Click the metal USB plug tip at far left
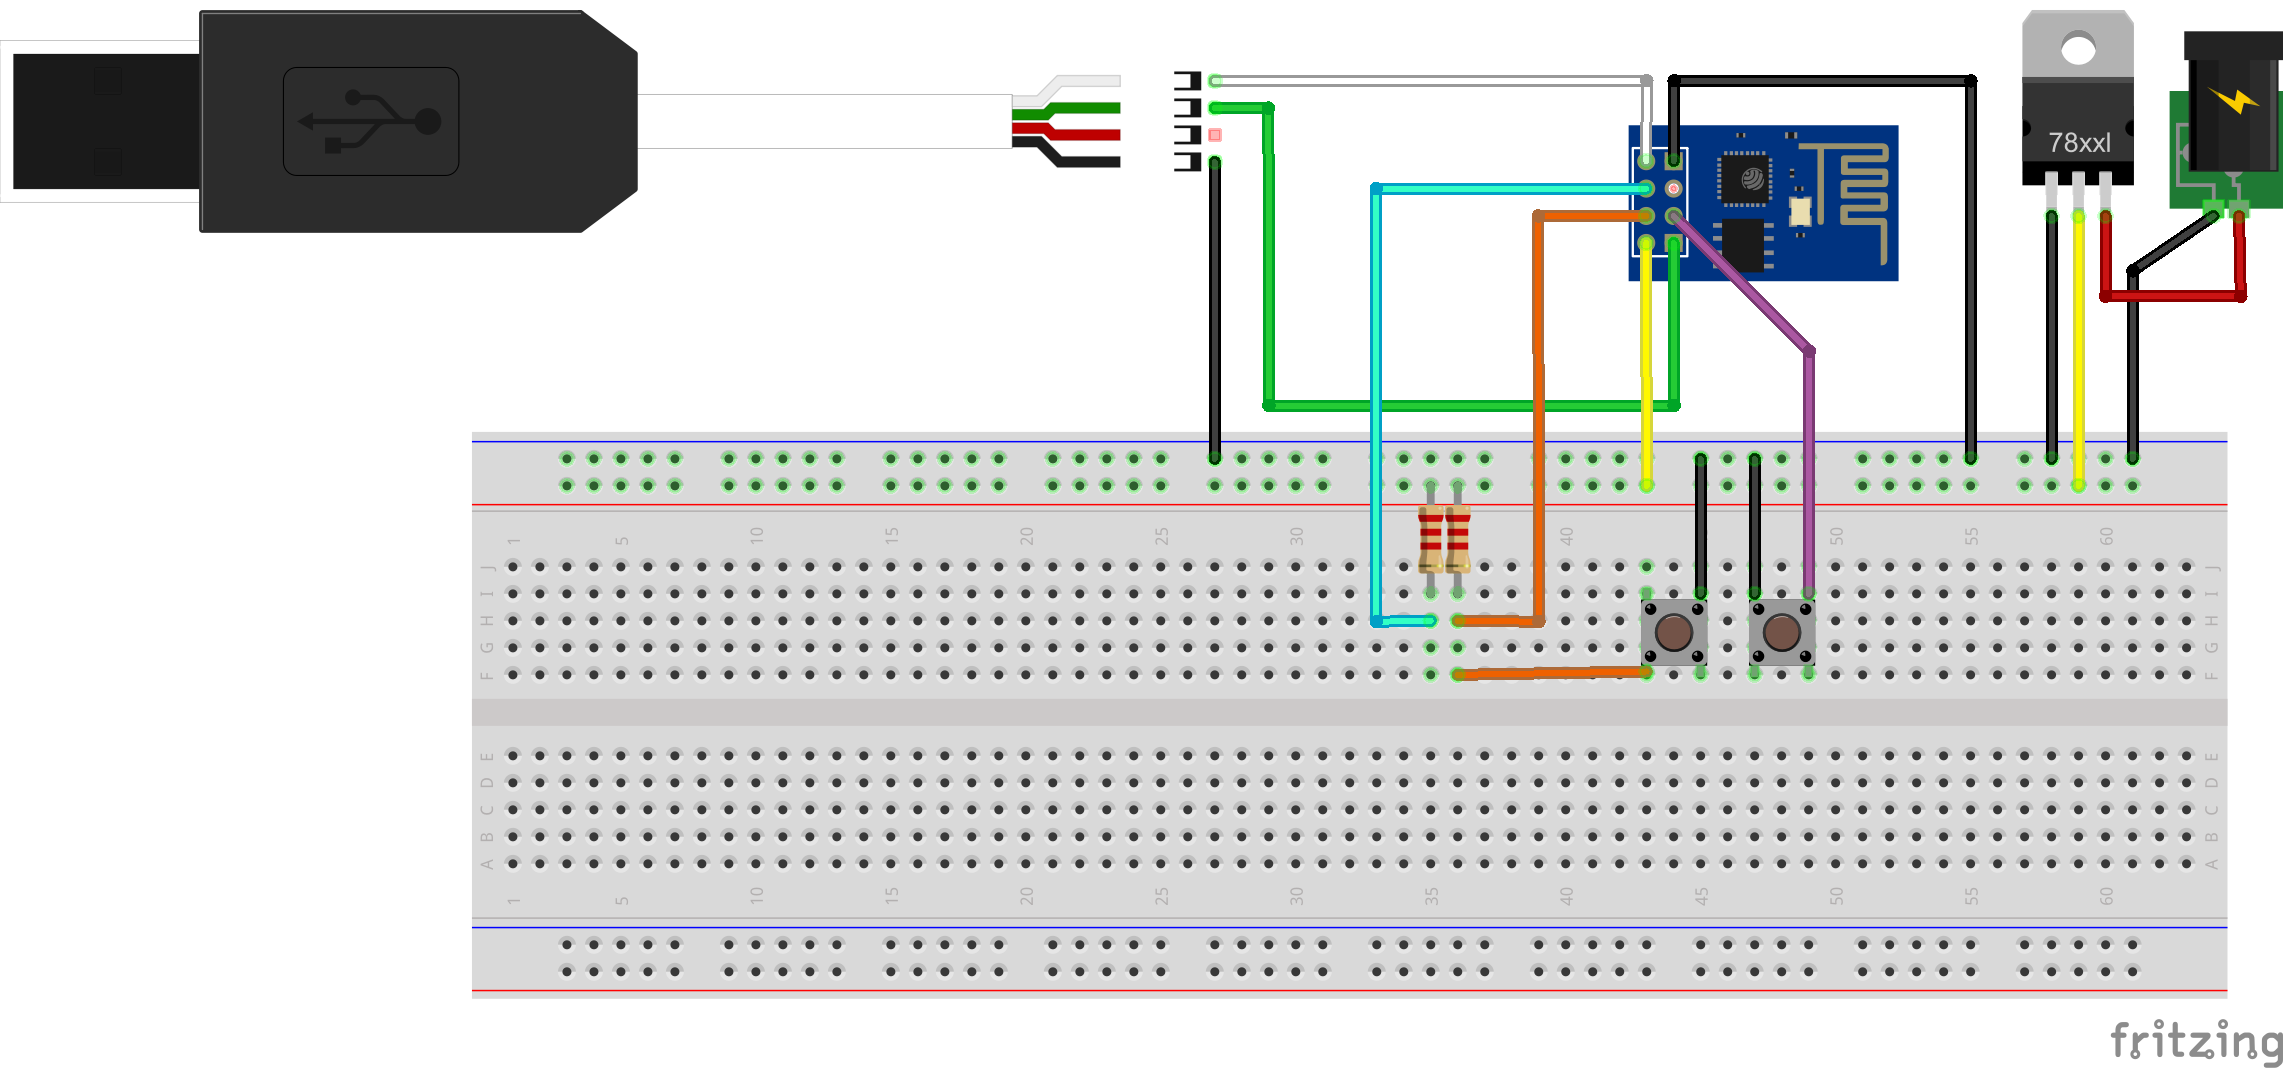The height and width of the screenshot is (1068, 2283). click(x=106, y=121)
